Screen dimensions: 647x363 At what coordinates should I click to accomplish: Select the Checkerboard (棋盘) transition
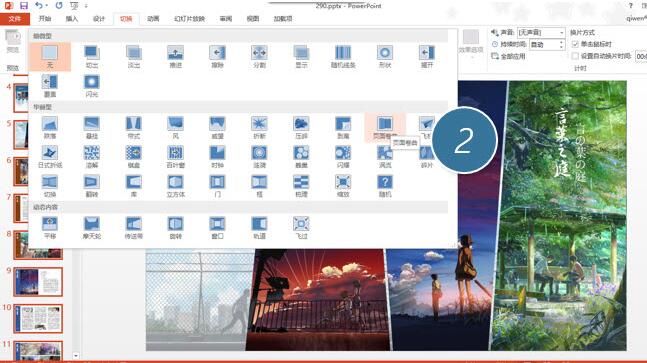(134, 157)
